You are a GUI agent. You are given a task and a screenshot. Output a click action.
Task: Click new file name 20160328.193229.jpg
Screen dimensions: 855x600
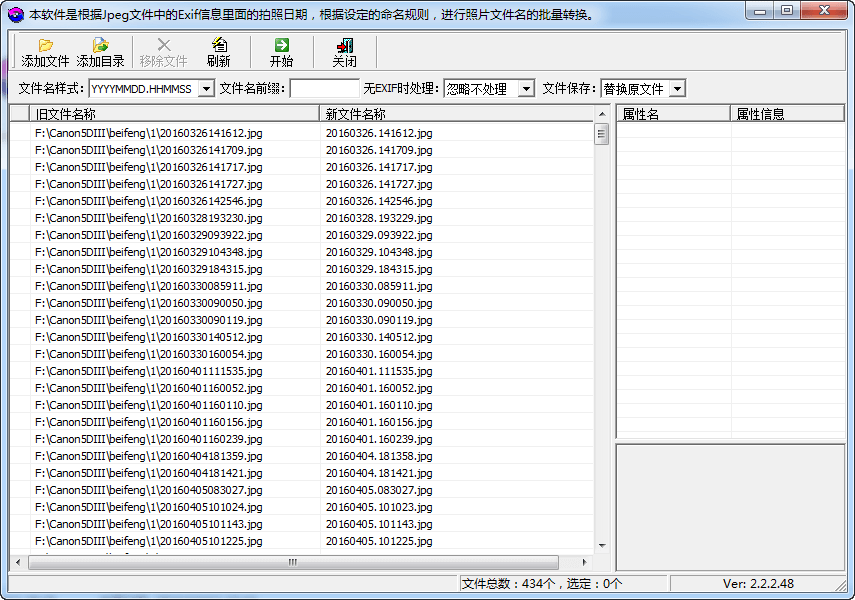[379, 218]
